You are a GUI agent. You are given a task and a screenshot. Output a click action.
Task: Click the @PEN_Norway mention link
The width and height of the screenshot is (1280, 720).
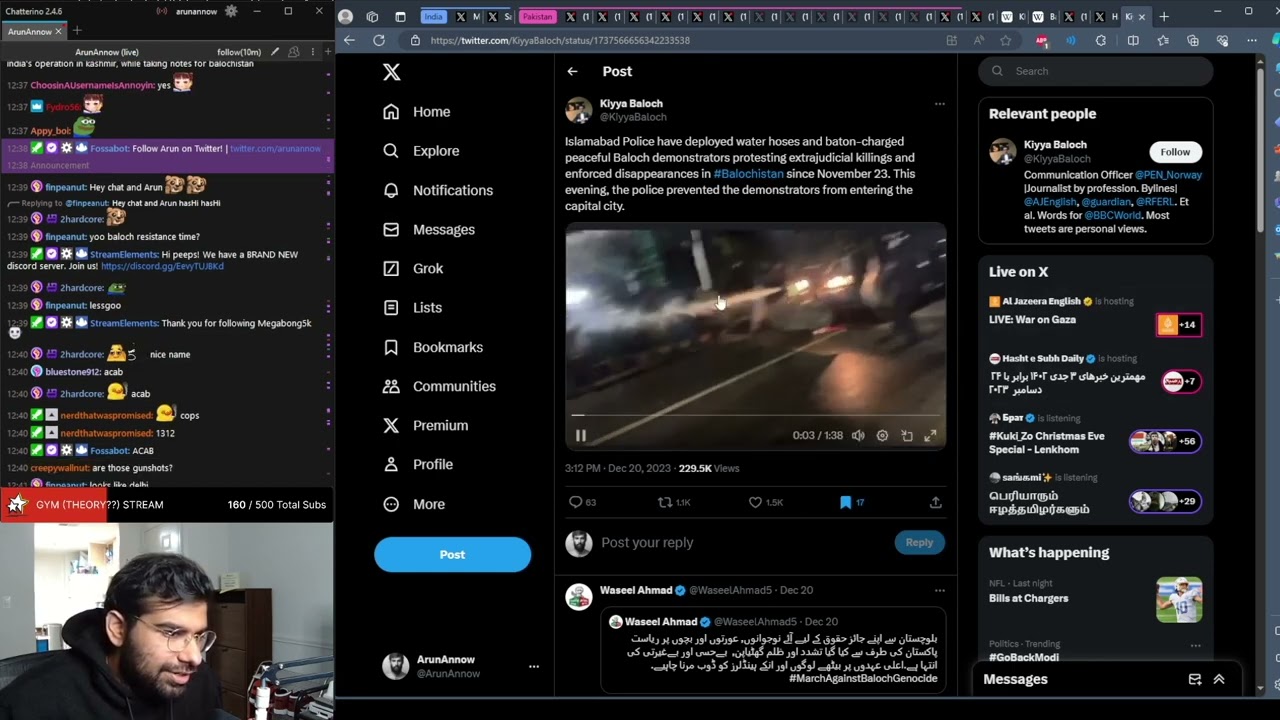(1168, 175)
